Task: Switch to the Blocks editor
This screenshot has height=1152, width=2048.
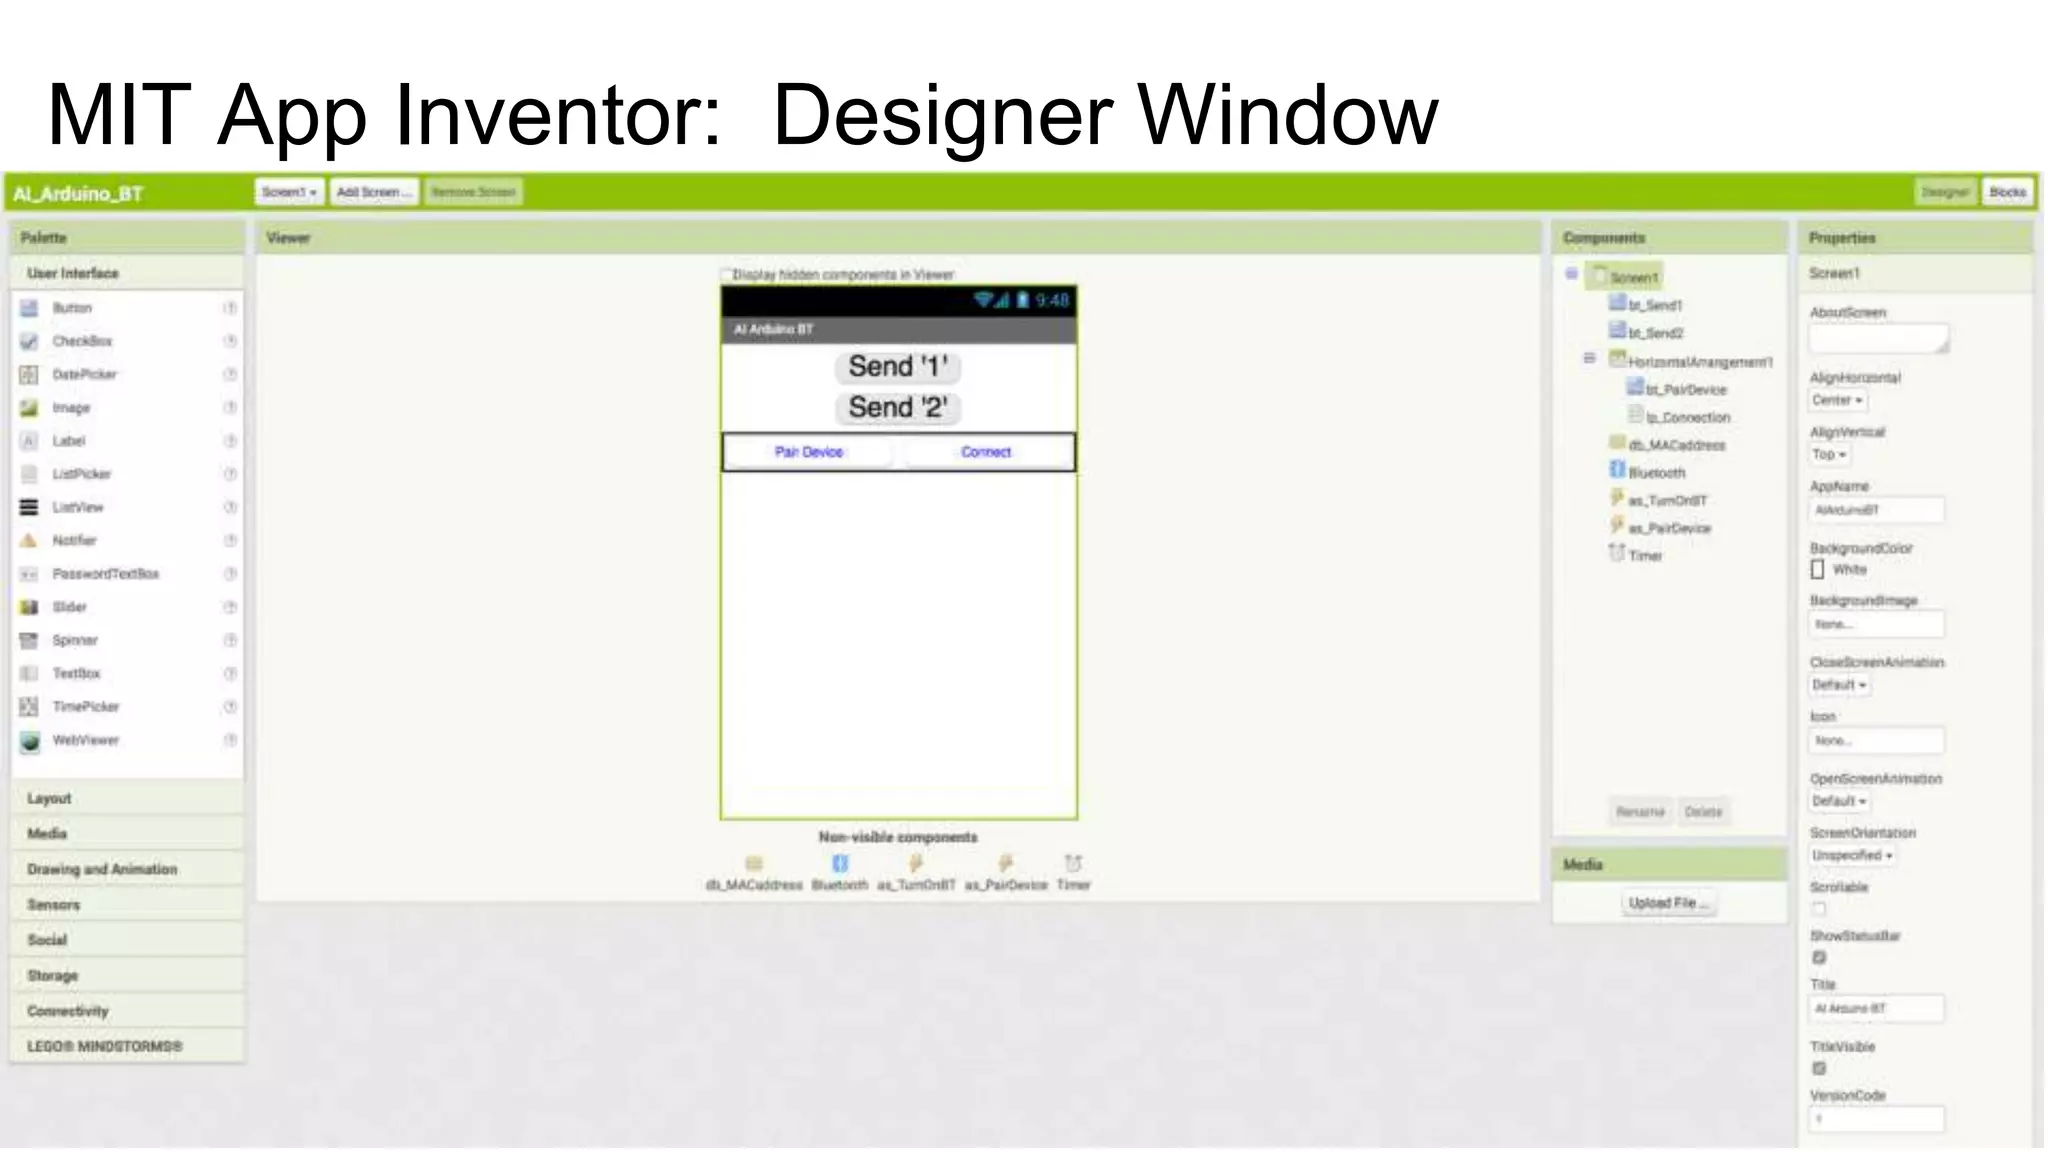Action: pos(2007,192)
